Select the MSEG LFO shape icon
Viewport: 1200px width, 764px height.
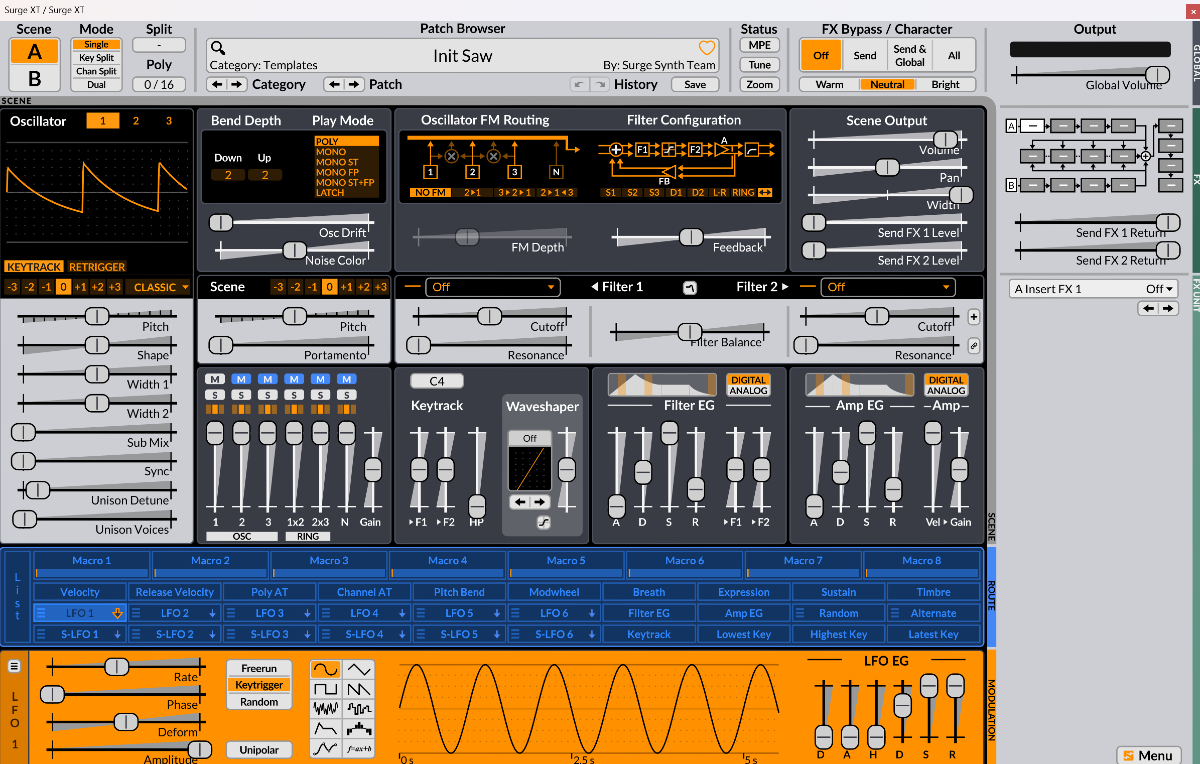[x=326, y=748]
